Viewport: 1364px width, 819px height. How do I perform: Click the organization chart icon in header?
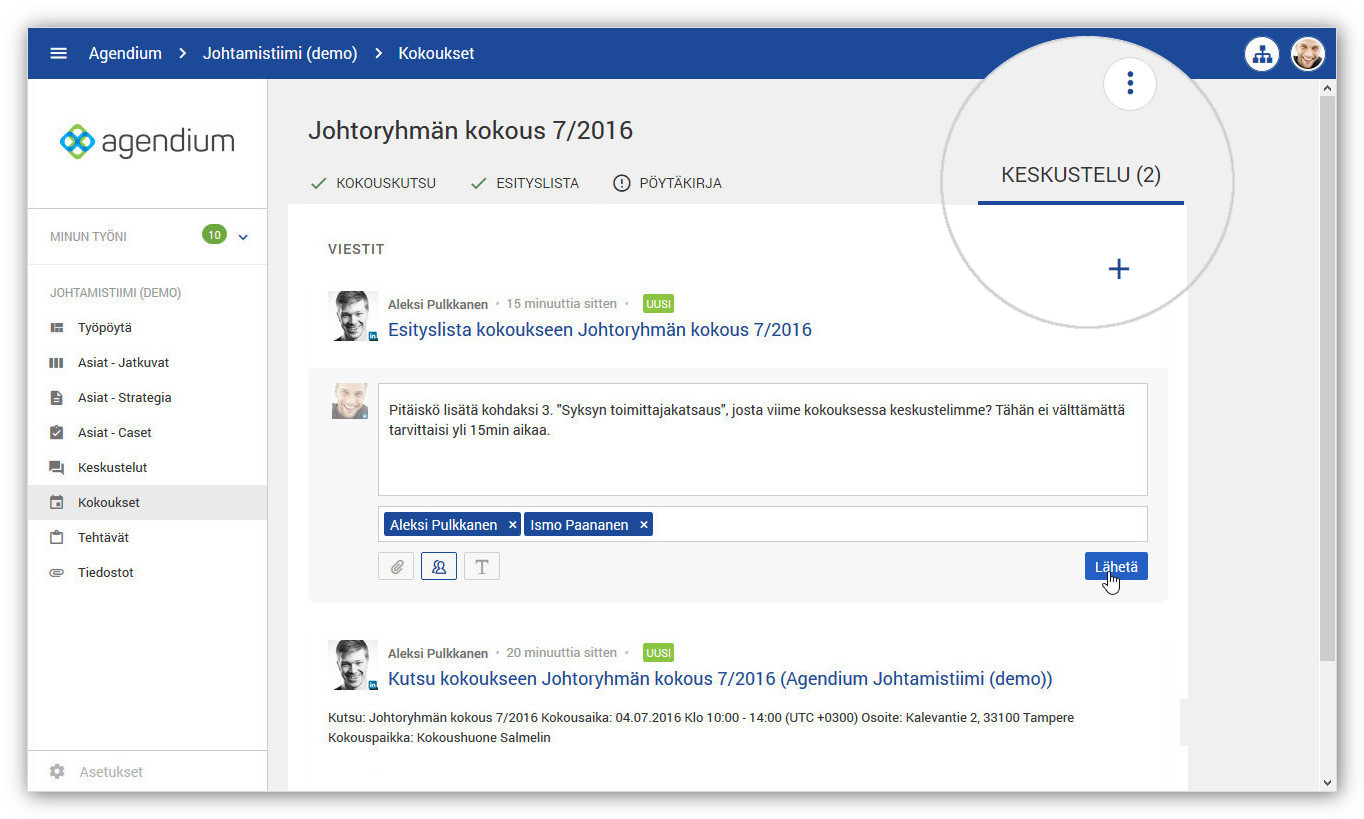1262,54
